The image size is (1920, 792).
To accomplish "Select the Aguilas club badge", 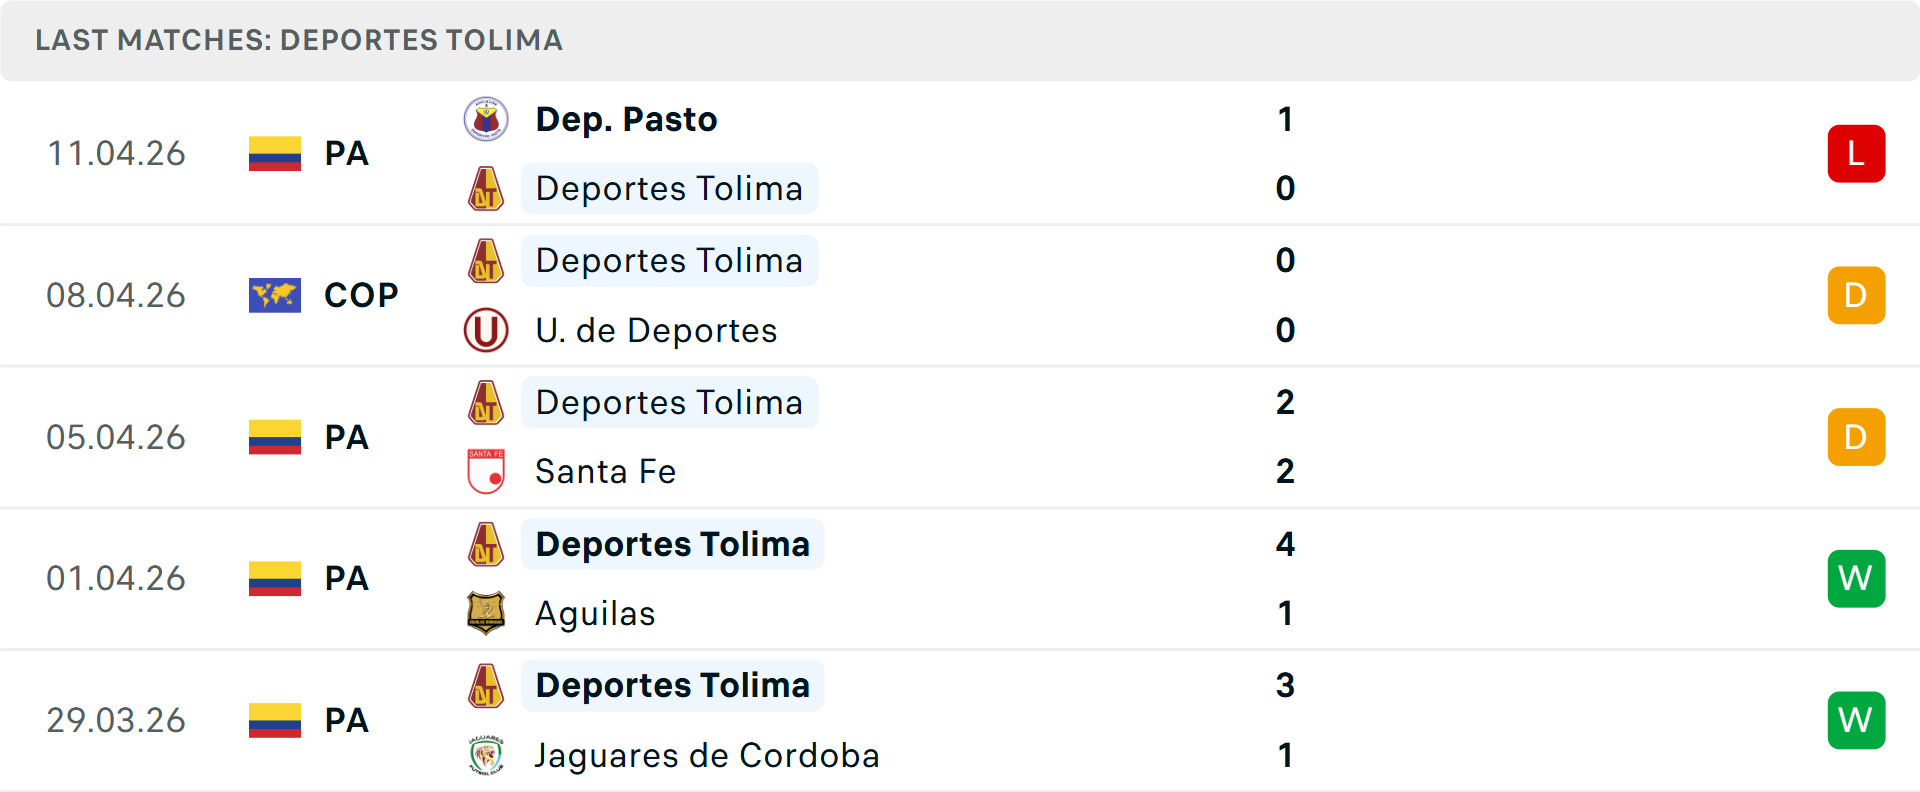I will 486,613.
